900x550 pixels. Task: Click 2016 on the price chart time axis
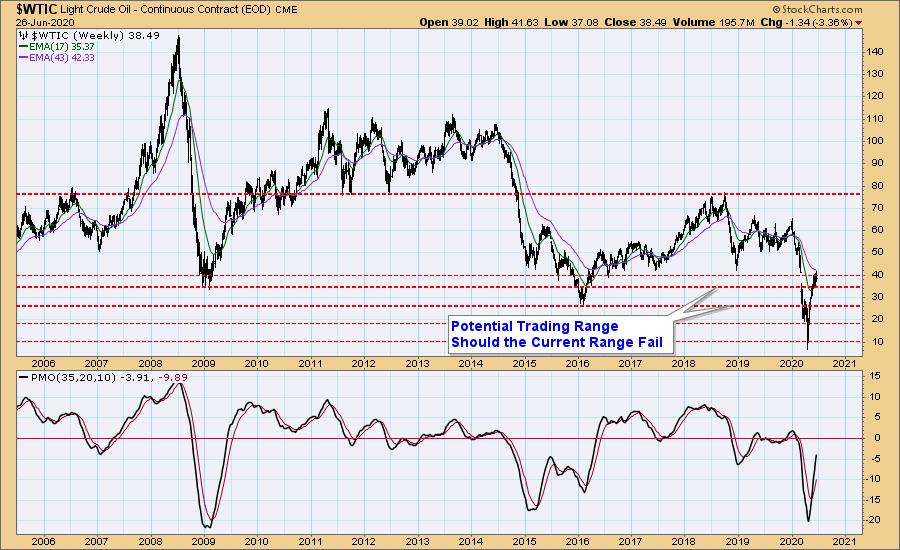(x=577, y=363)
